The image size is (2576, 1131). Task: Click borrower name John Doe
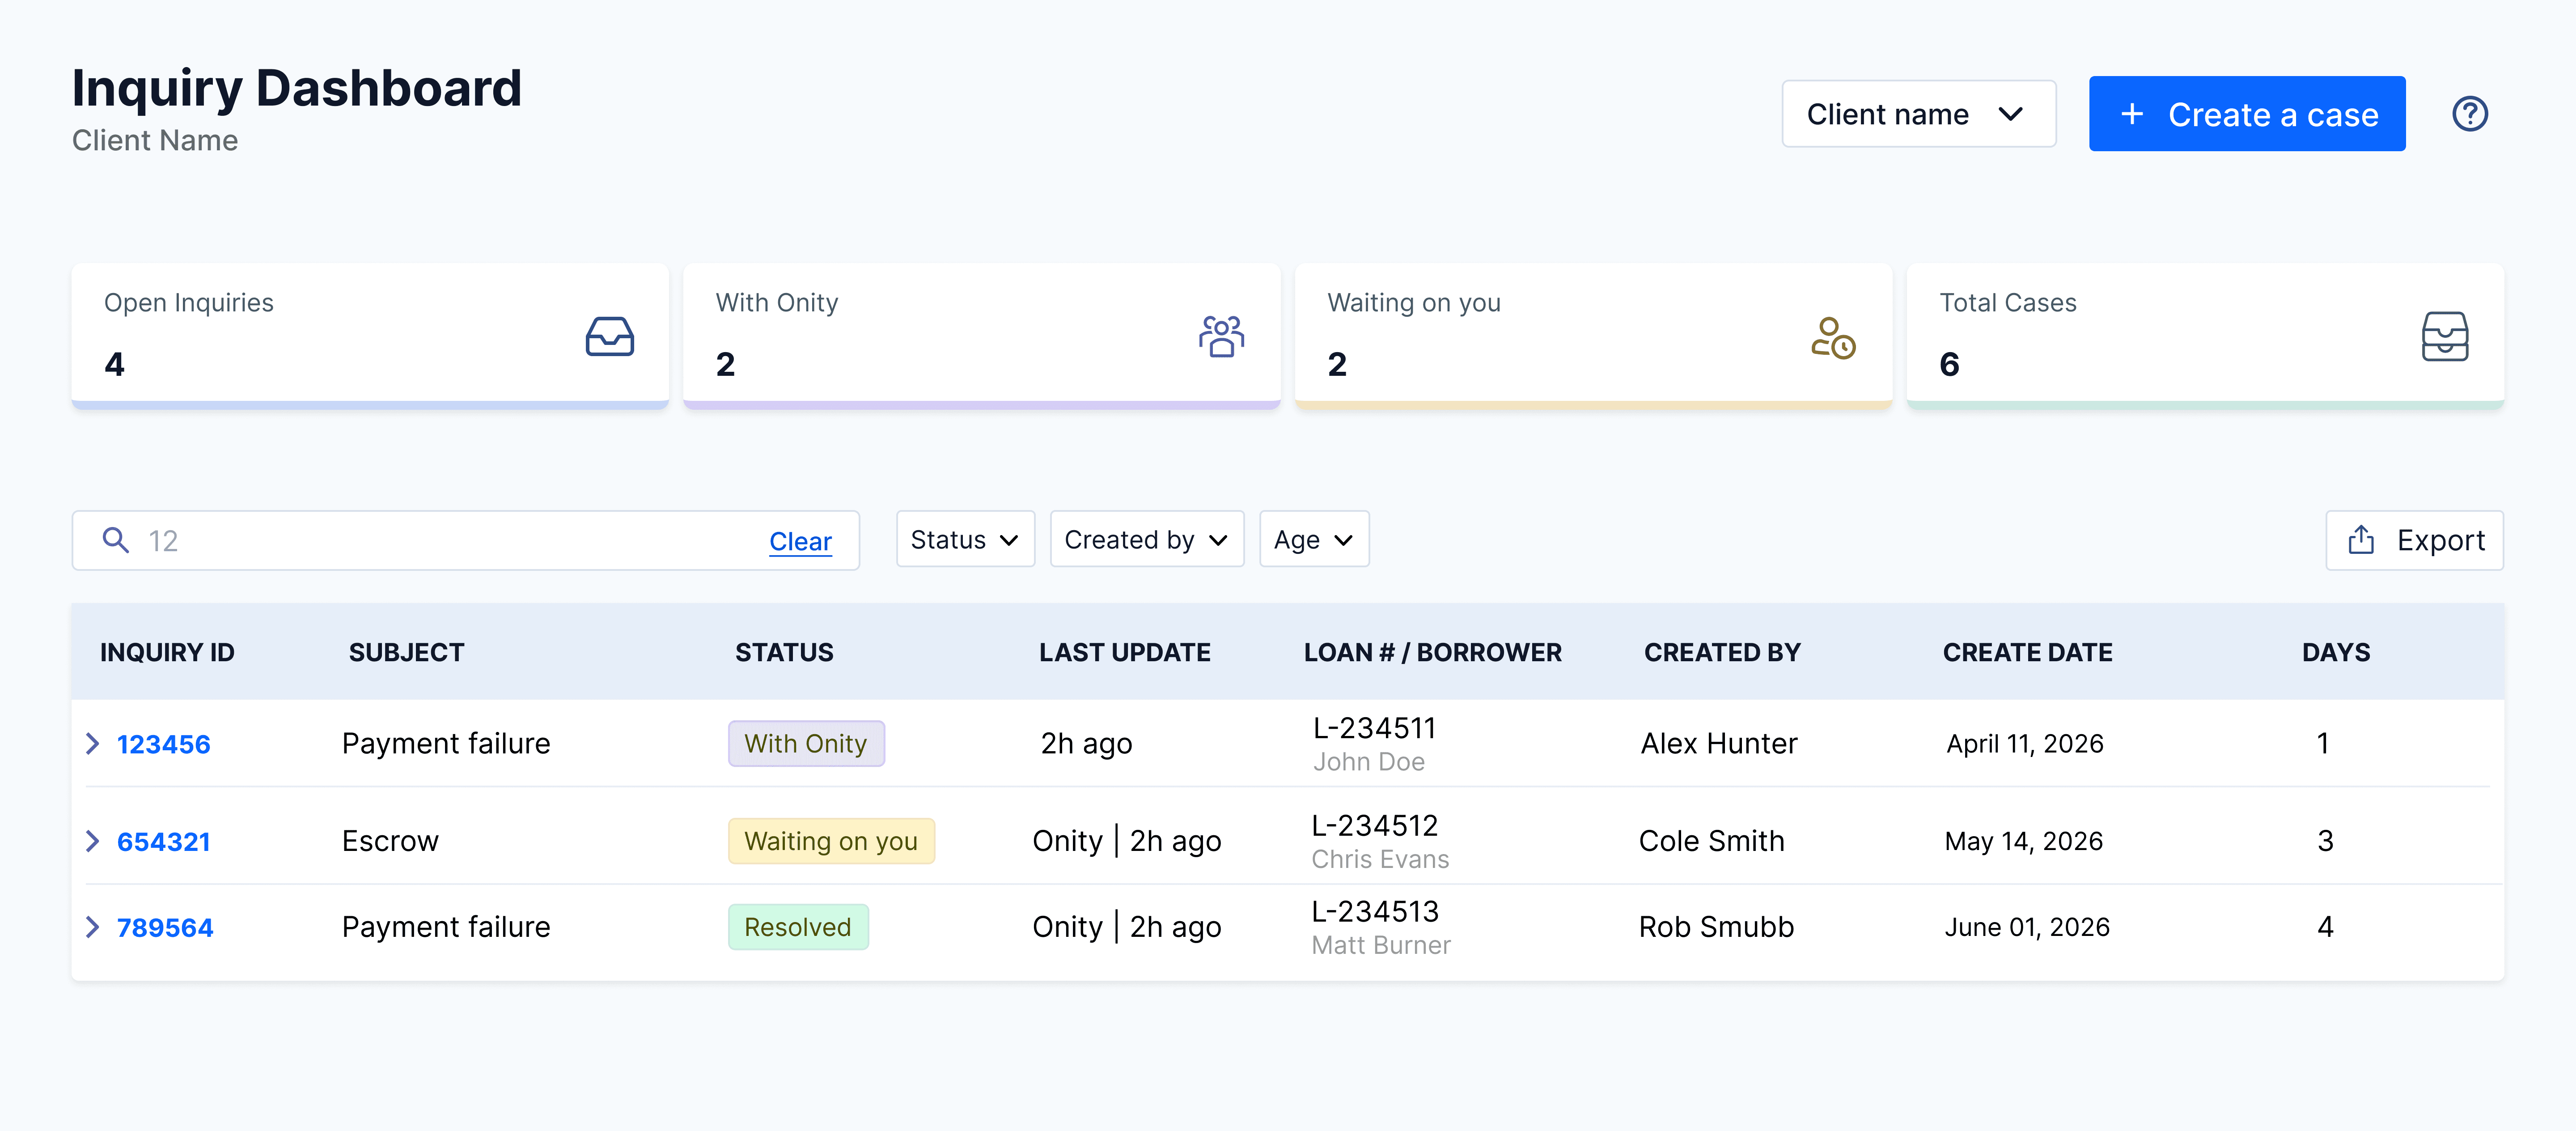pos(1368,762)
